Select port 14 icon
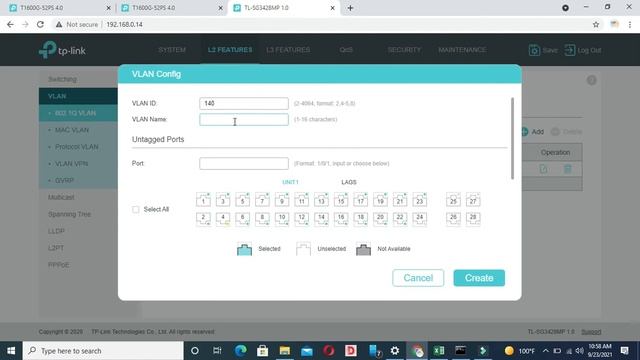Image resolution: width=640 pixels, height=360 pixels. click(321, 218)
